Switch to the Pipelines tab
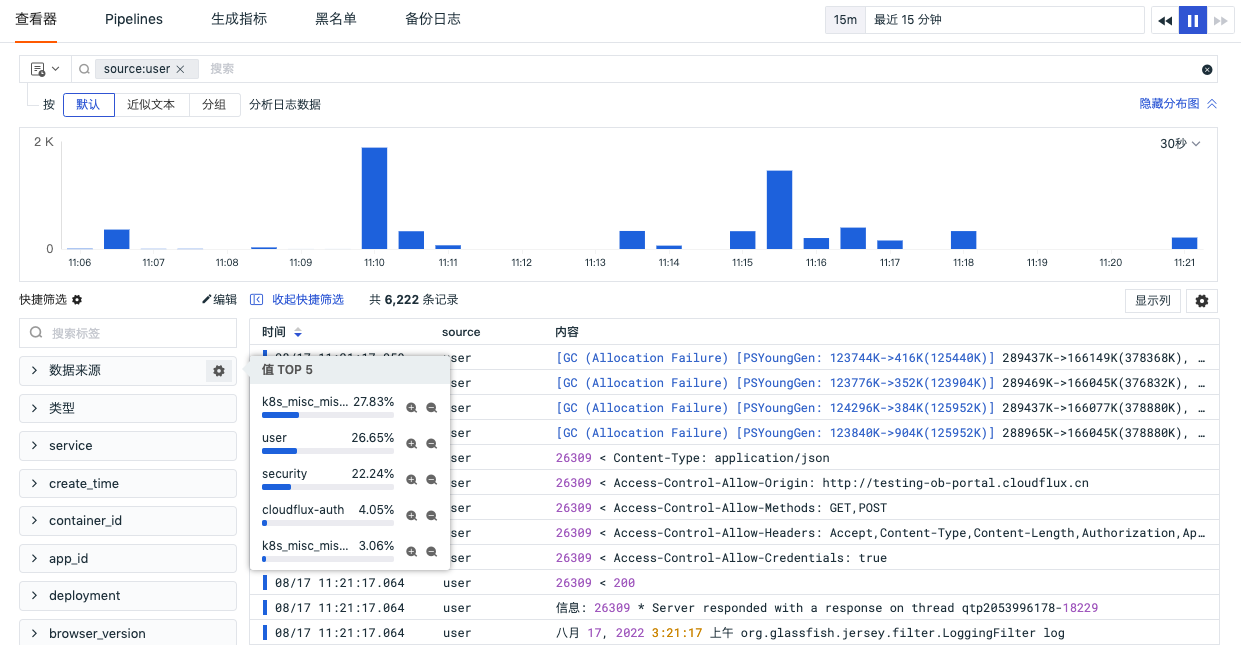 [x=134, y=19]
